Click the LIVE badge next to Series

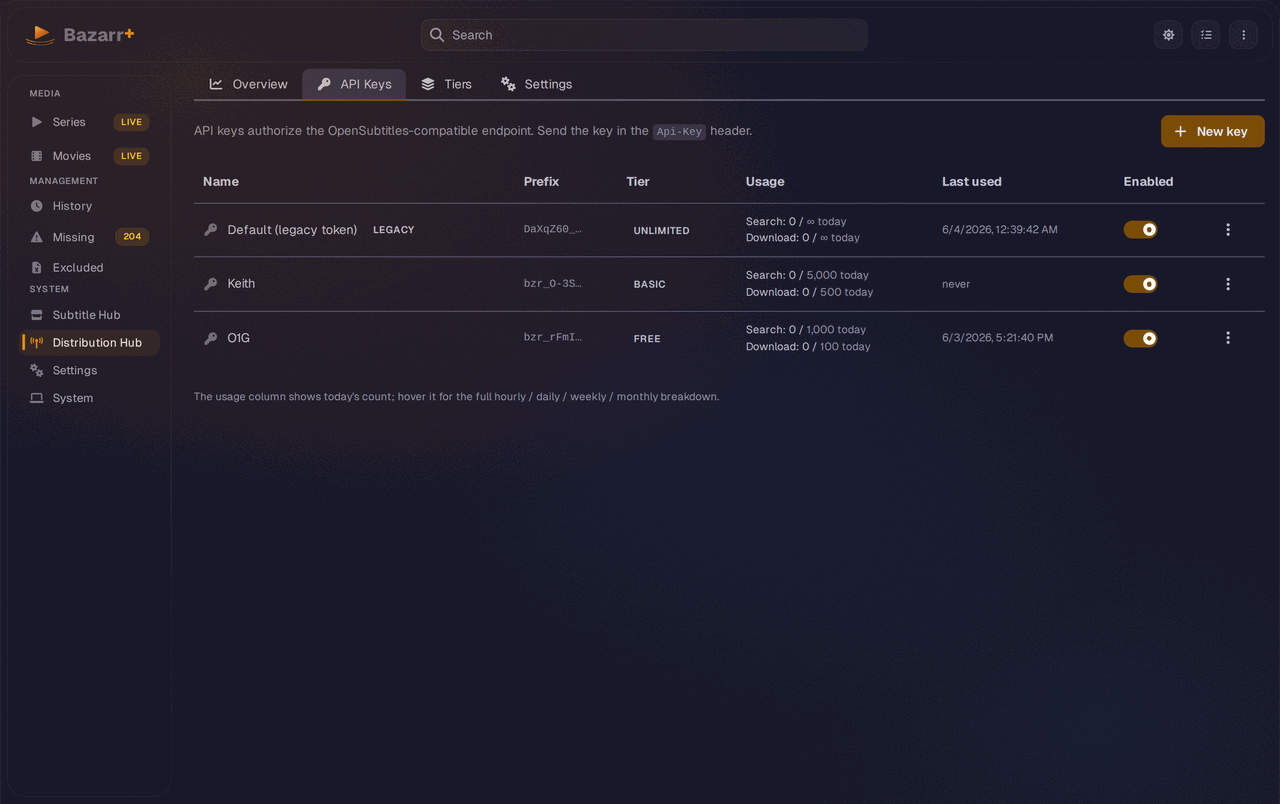(x=131, y=122)
